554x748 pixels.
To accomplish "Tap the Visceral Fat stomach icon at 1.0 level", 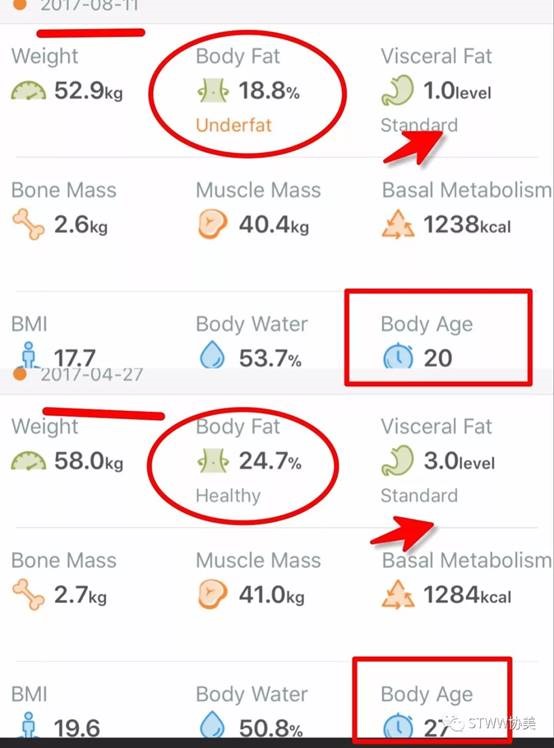I will (x=397, y=90).
